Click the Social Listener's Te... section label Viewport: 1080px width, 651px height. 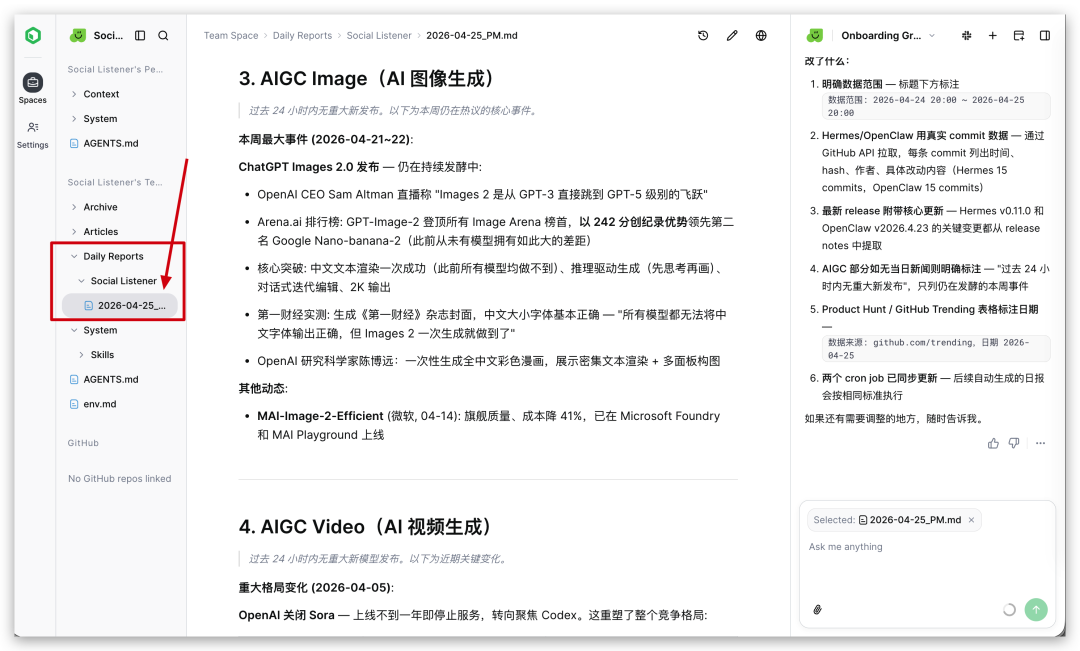115,182
